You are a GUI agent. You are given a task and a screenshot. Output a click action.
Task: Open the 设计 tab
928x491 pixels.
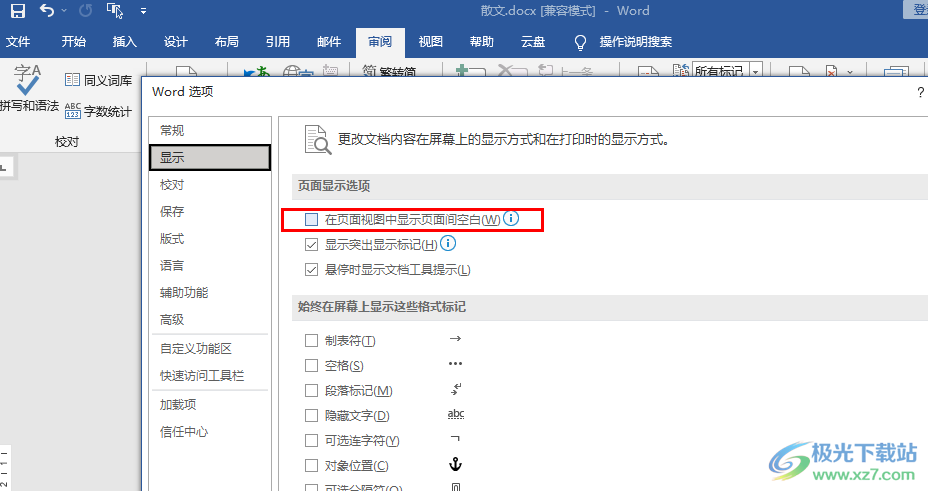pyautogui.click(x=175, y=41)
